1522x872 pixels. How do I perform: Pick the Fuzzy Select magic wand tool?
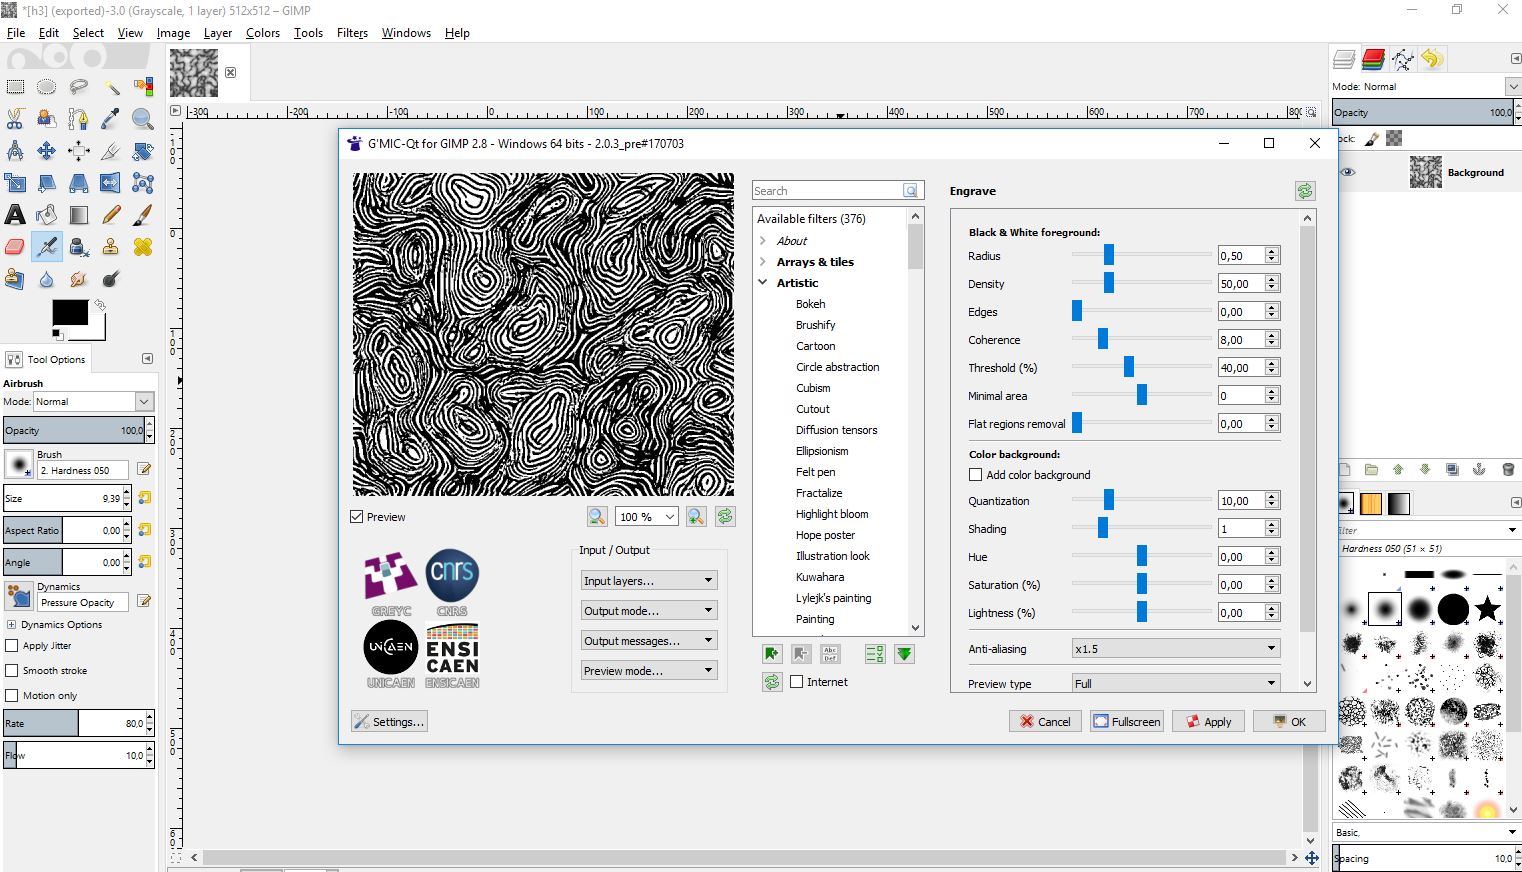(x=111, y=87)
